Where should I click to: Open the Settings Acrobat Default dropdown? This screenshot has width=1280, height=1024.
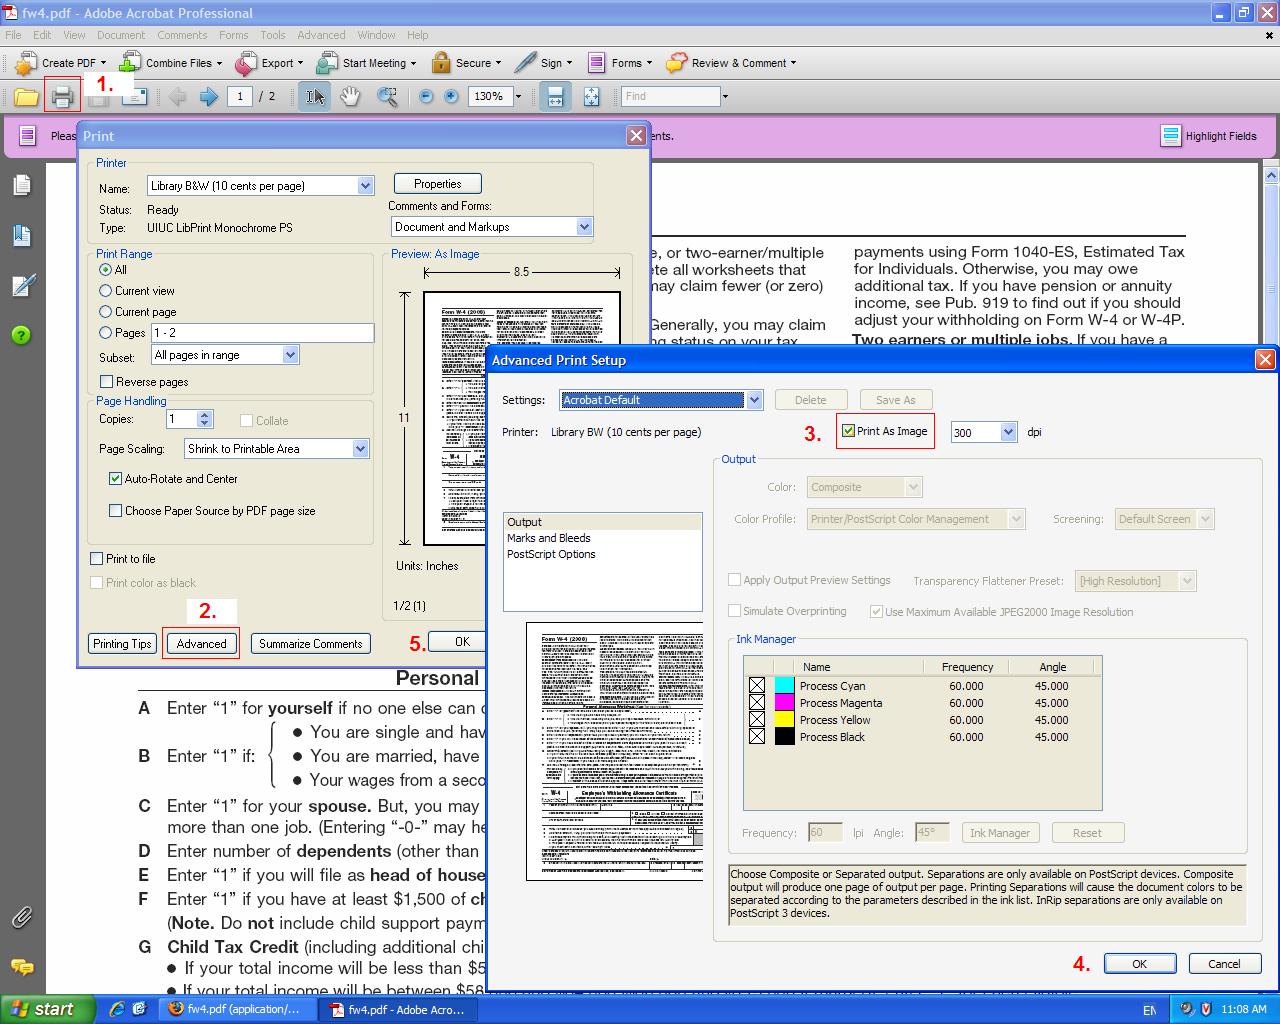click(754, 400)
